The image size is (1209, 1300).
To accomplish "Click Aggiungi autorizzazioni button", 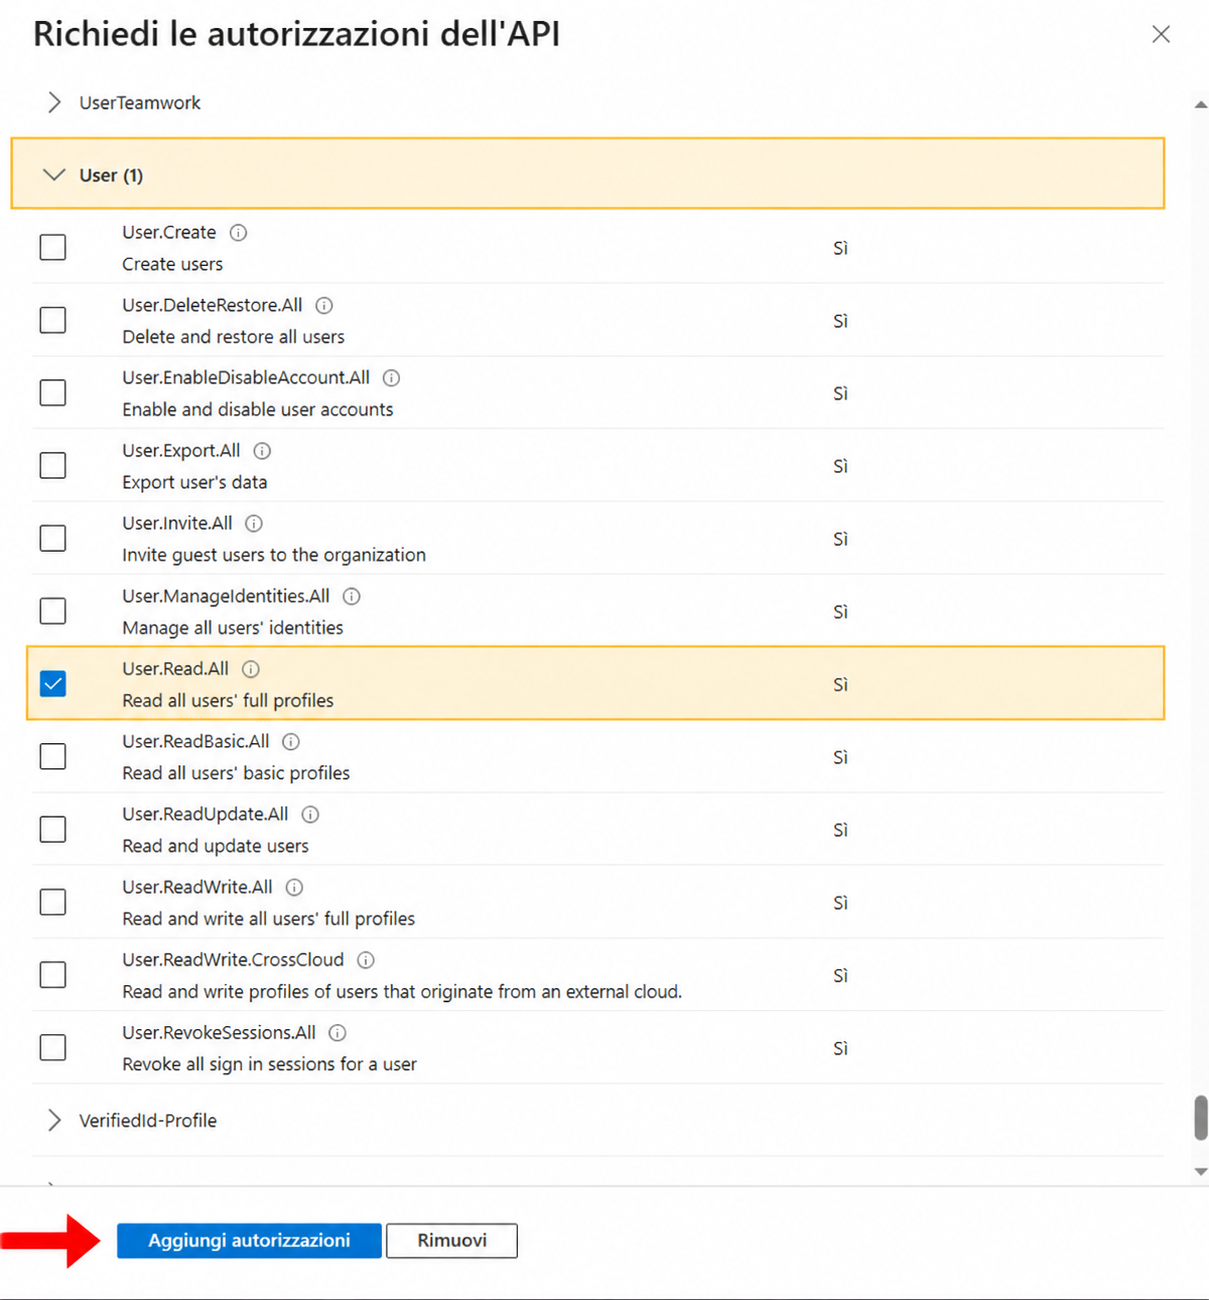I will [x=249, y=1240].
